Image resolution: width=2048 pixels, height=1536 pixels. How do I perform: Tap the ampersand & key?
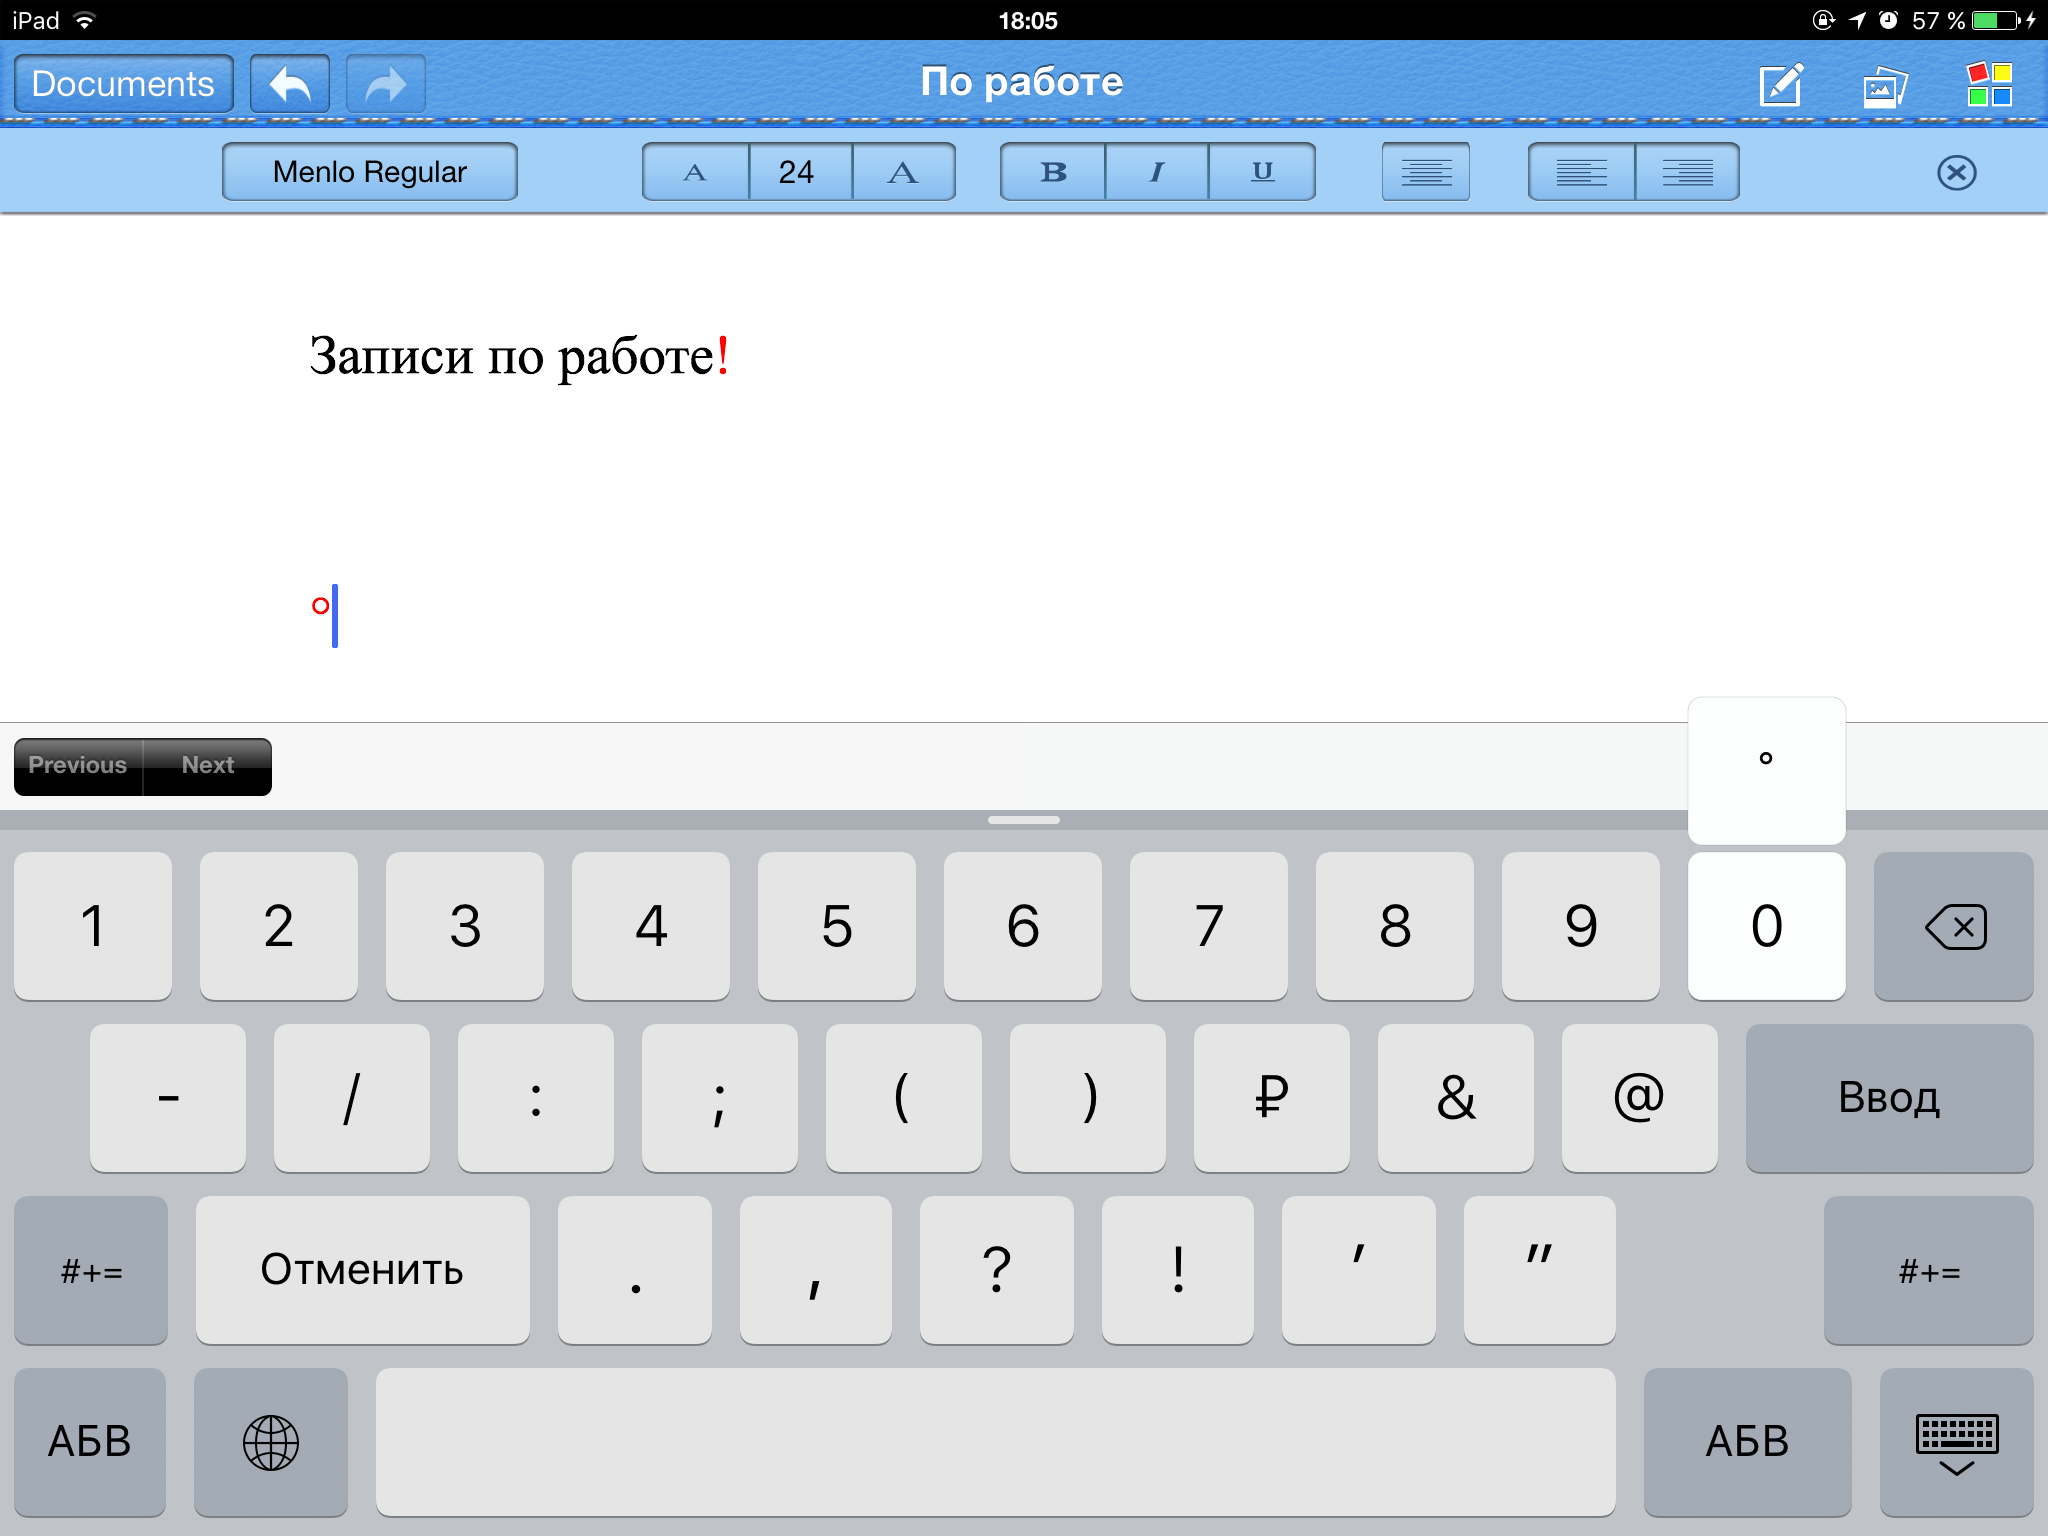[1455, 1098]
